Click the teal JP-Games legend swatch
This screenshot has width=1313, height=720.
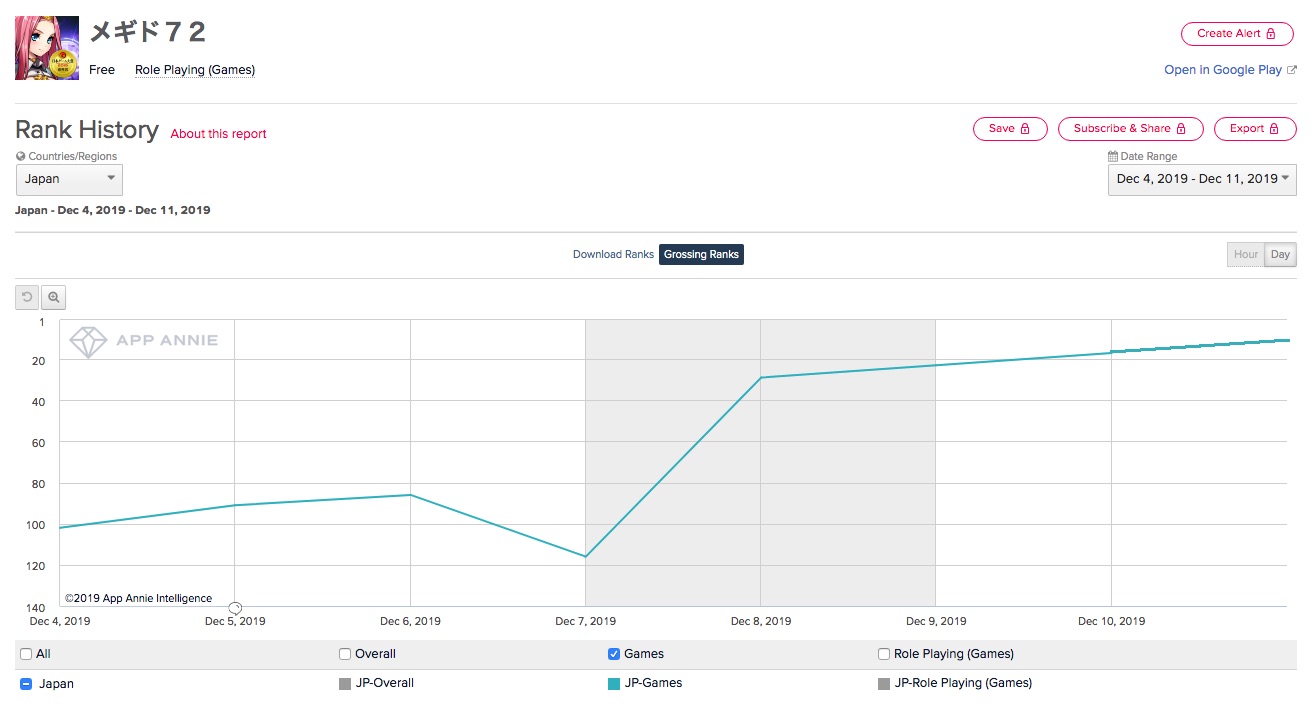pyautogui.click(x=614, y=684)
